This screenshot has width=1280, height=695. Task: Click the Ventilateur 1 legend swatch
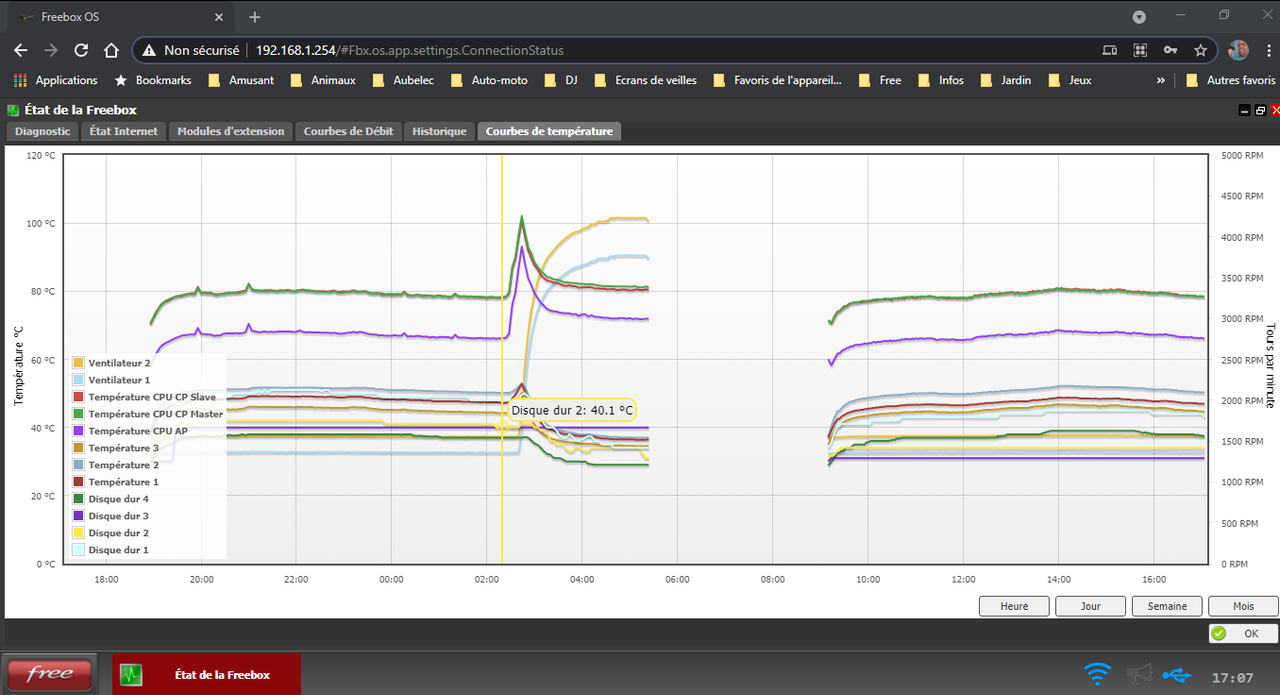[78, 380]
